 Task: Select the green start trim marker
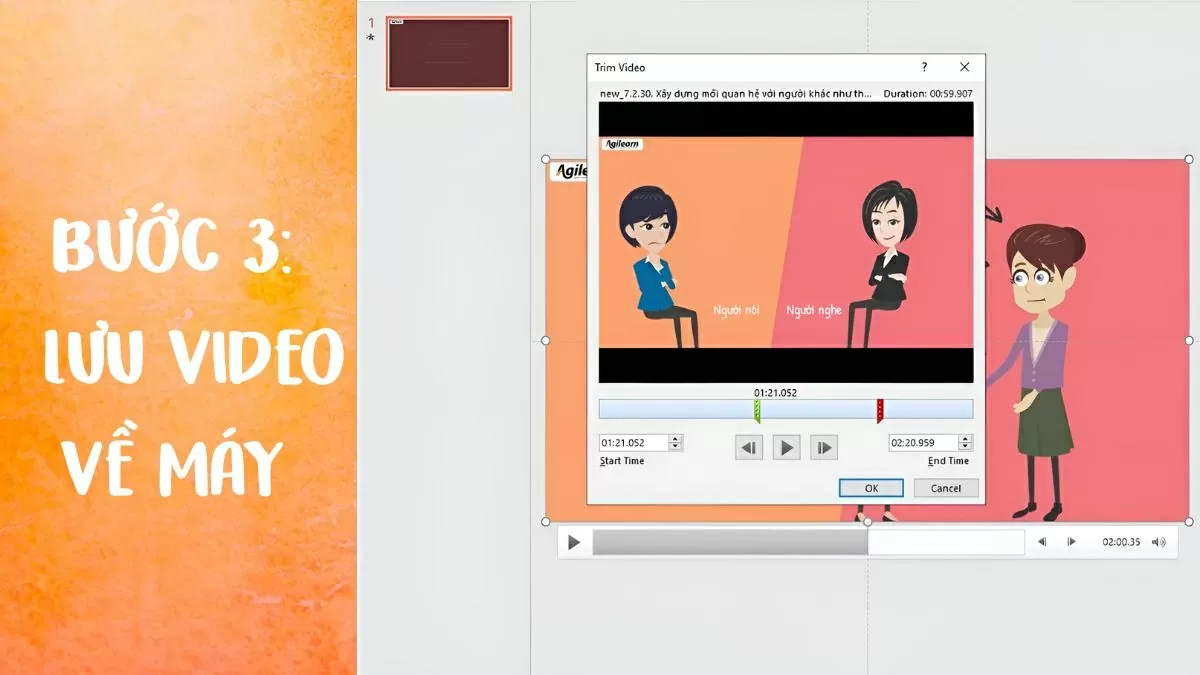pos(759,408)
